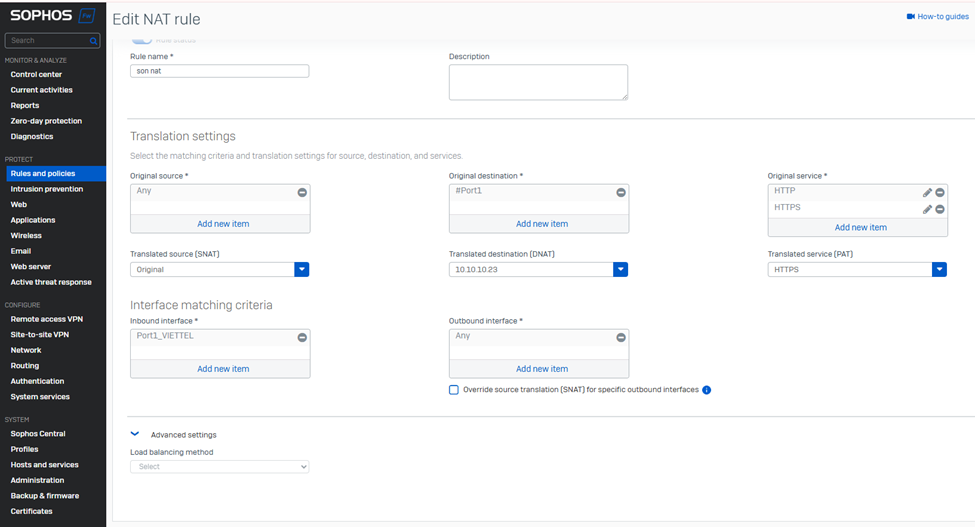The height and width of the screenshot is (527, 975).
Task: Remove 'Any' from Outbound interface list
Action: 621,338
